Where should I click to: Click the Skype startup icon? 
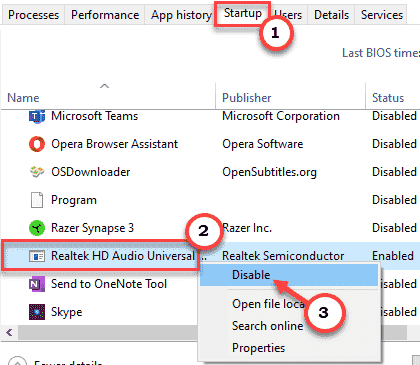pos(37,312)
